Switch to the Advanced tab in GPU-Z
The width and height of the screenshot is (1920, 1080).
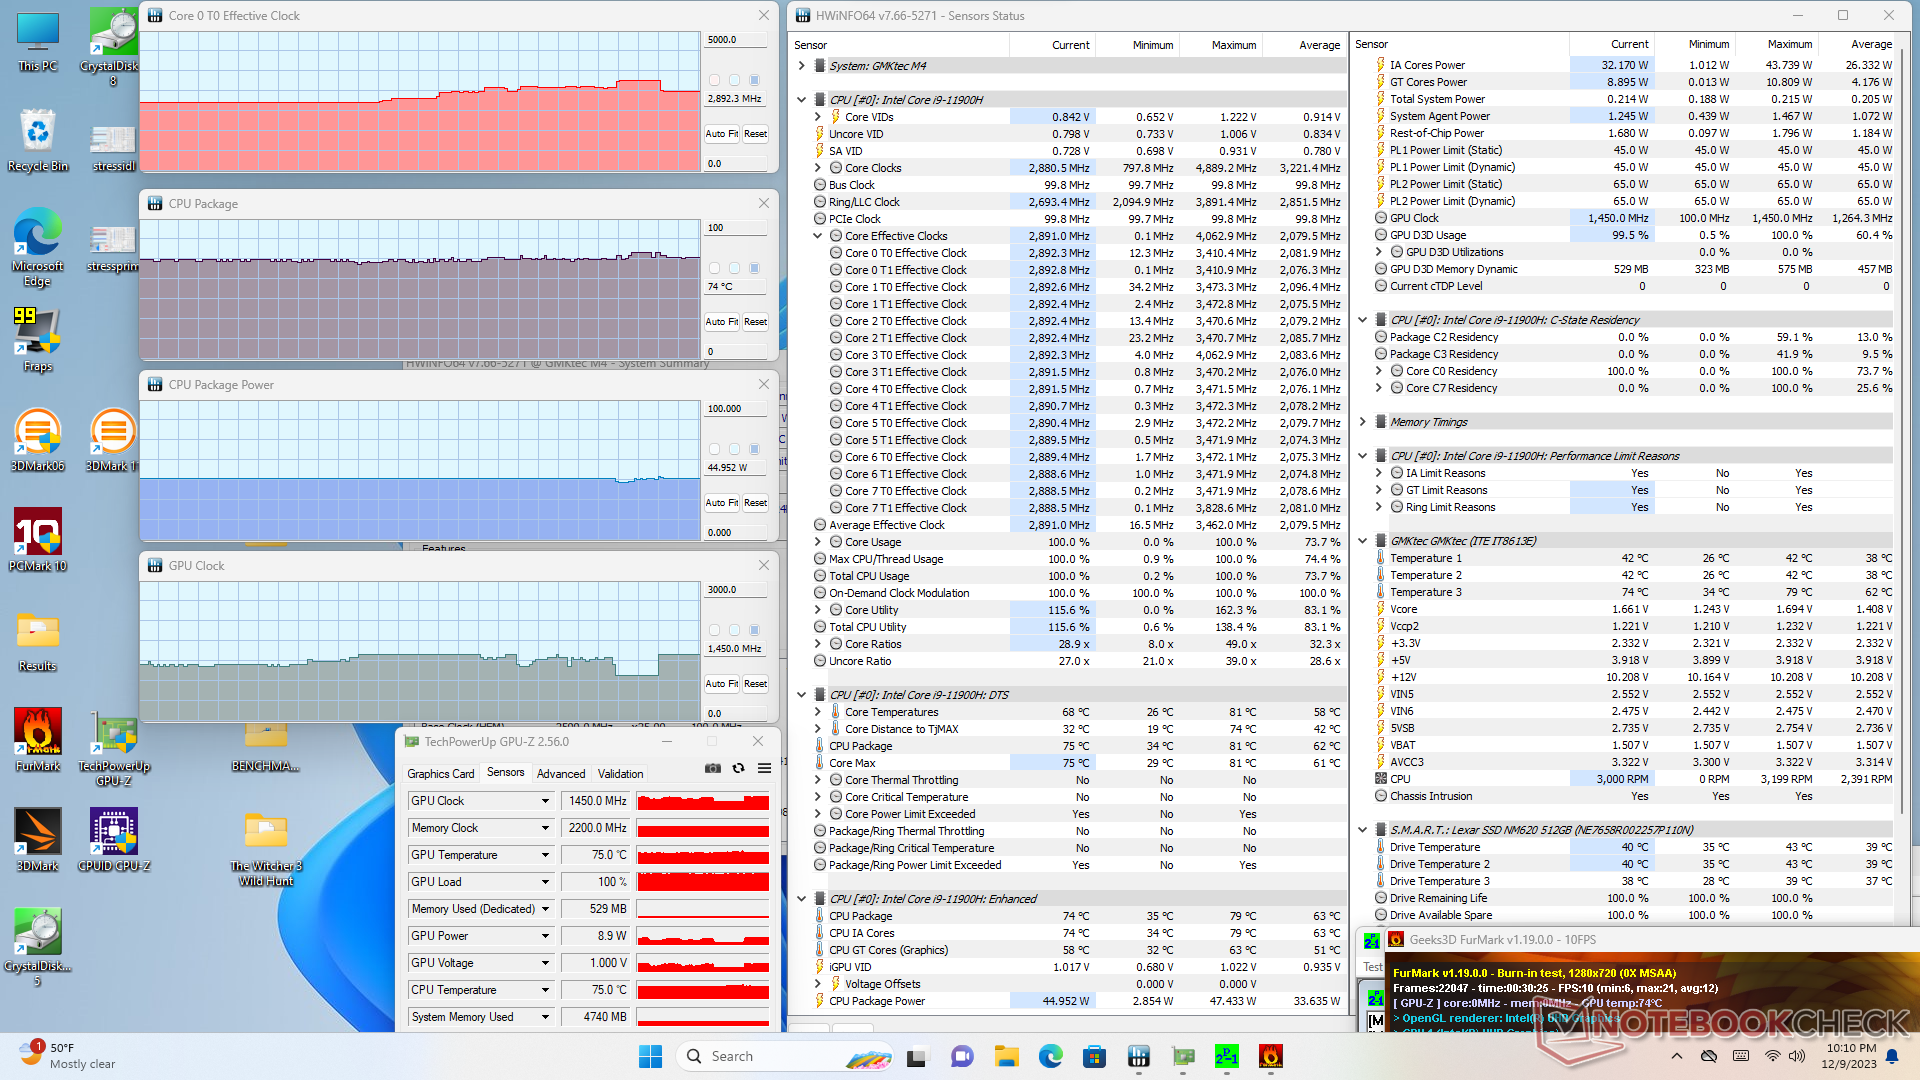pos(561,773)
